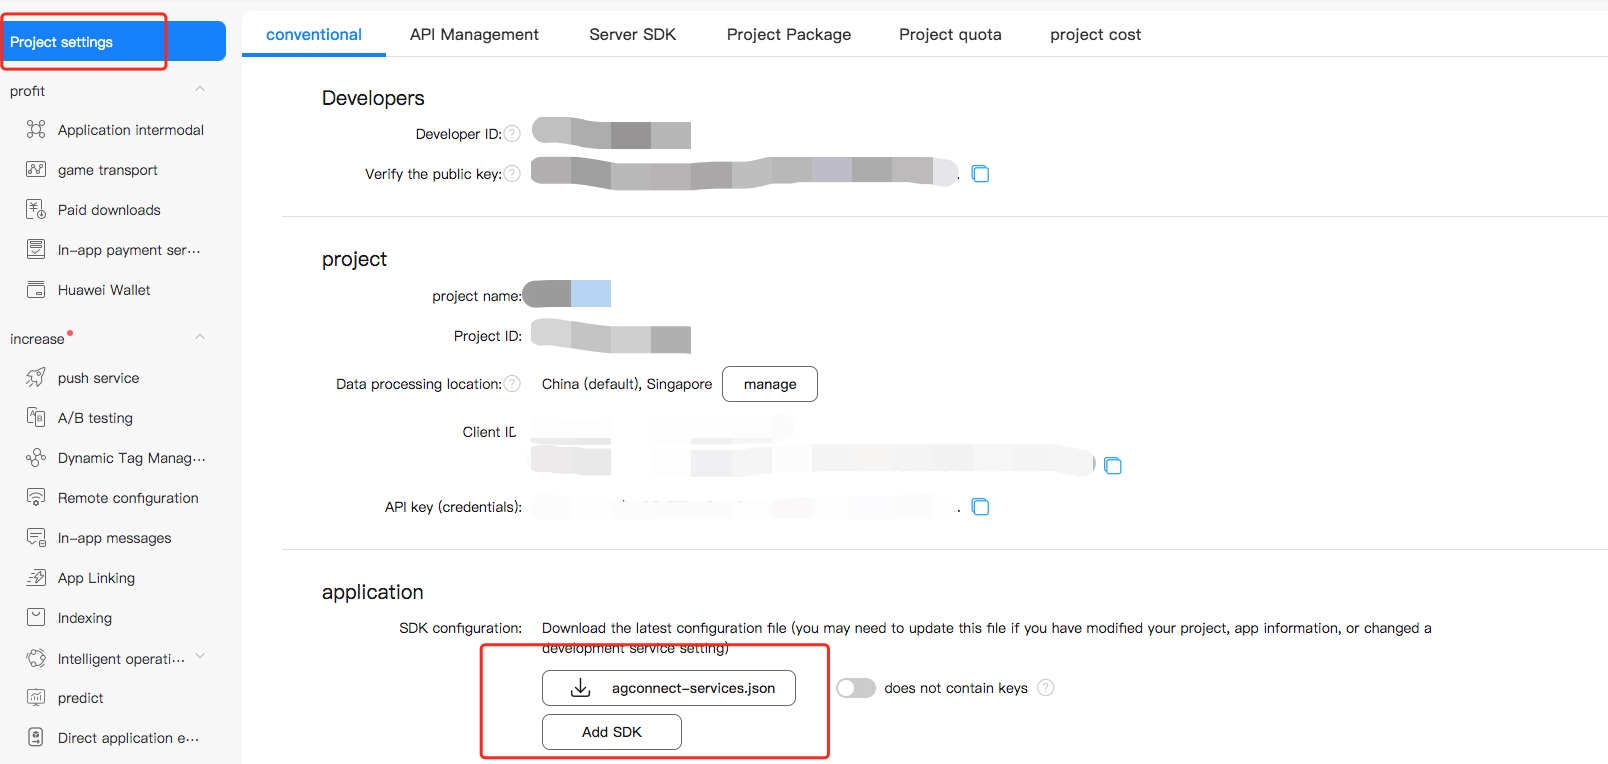The width and height of the screenshot is (1608, 764).
Task: Copy the API key credentials
Action: click(x=981, y=507)
